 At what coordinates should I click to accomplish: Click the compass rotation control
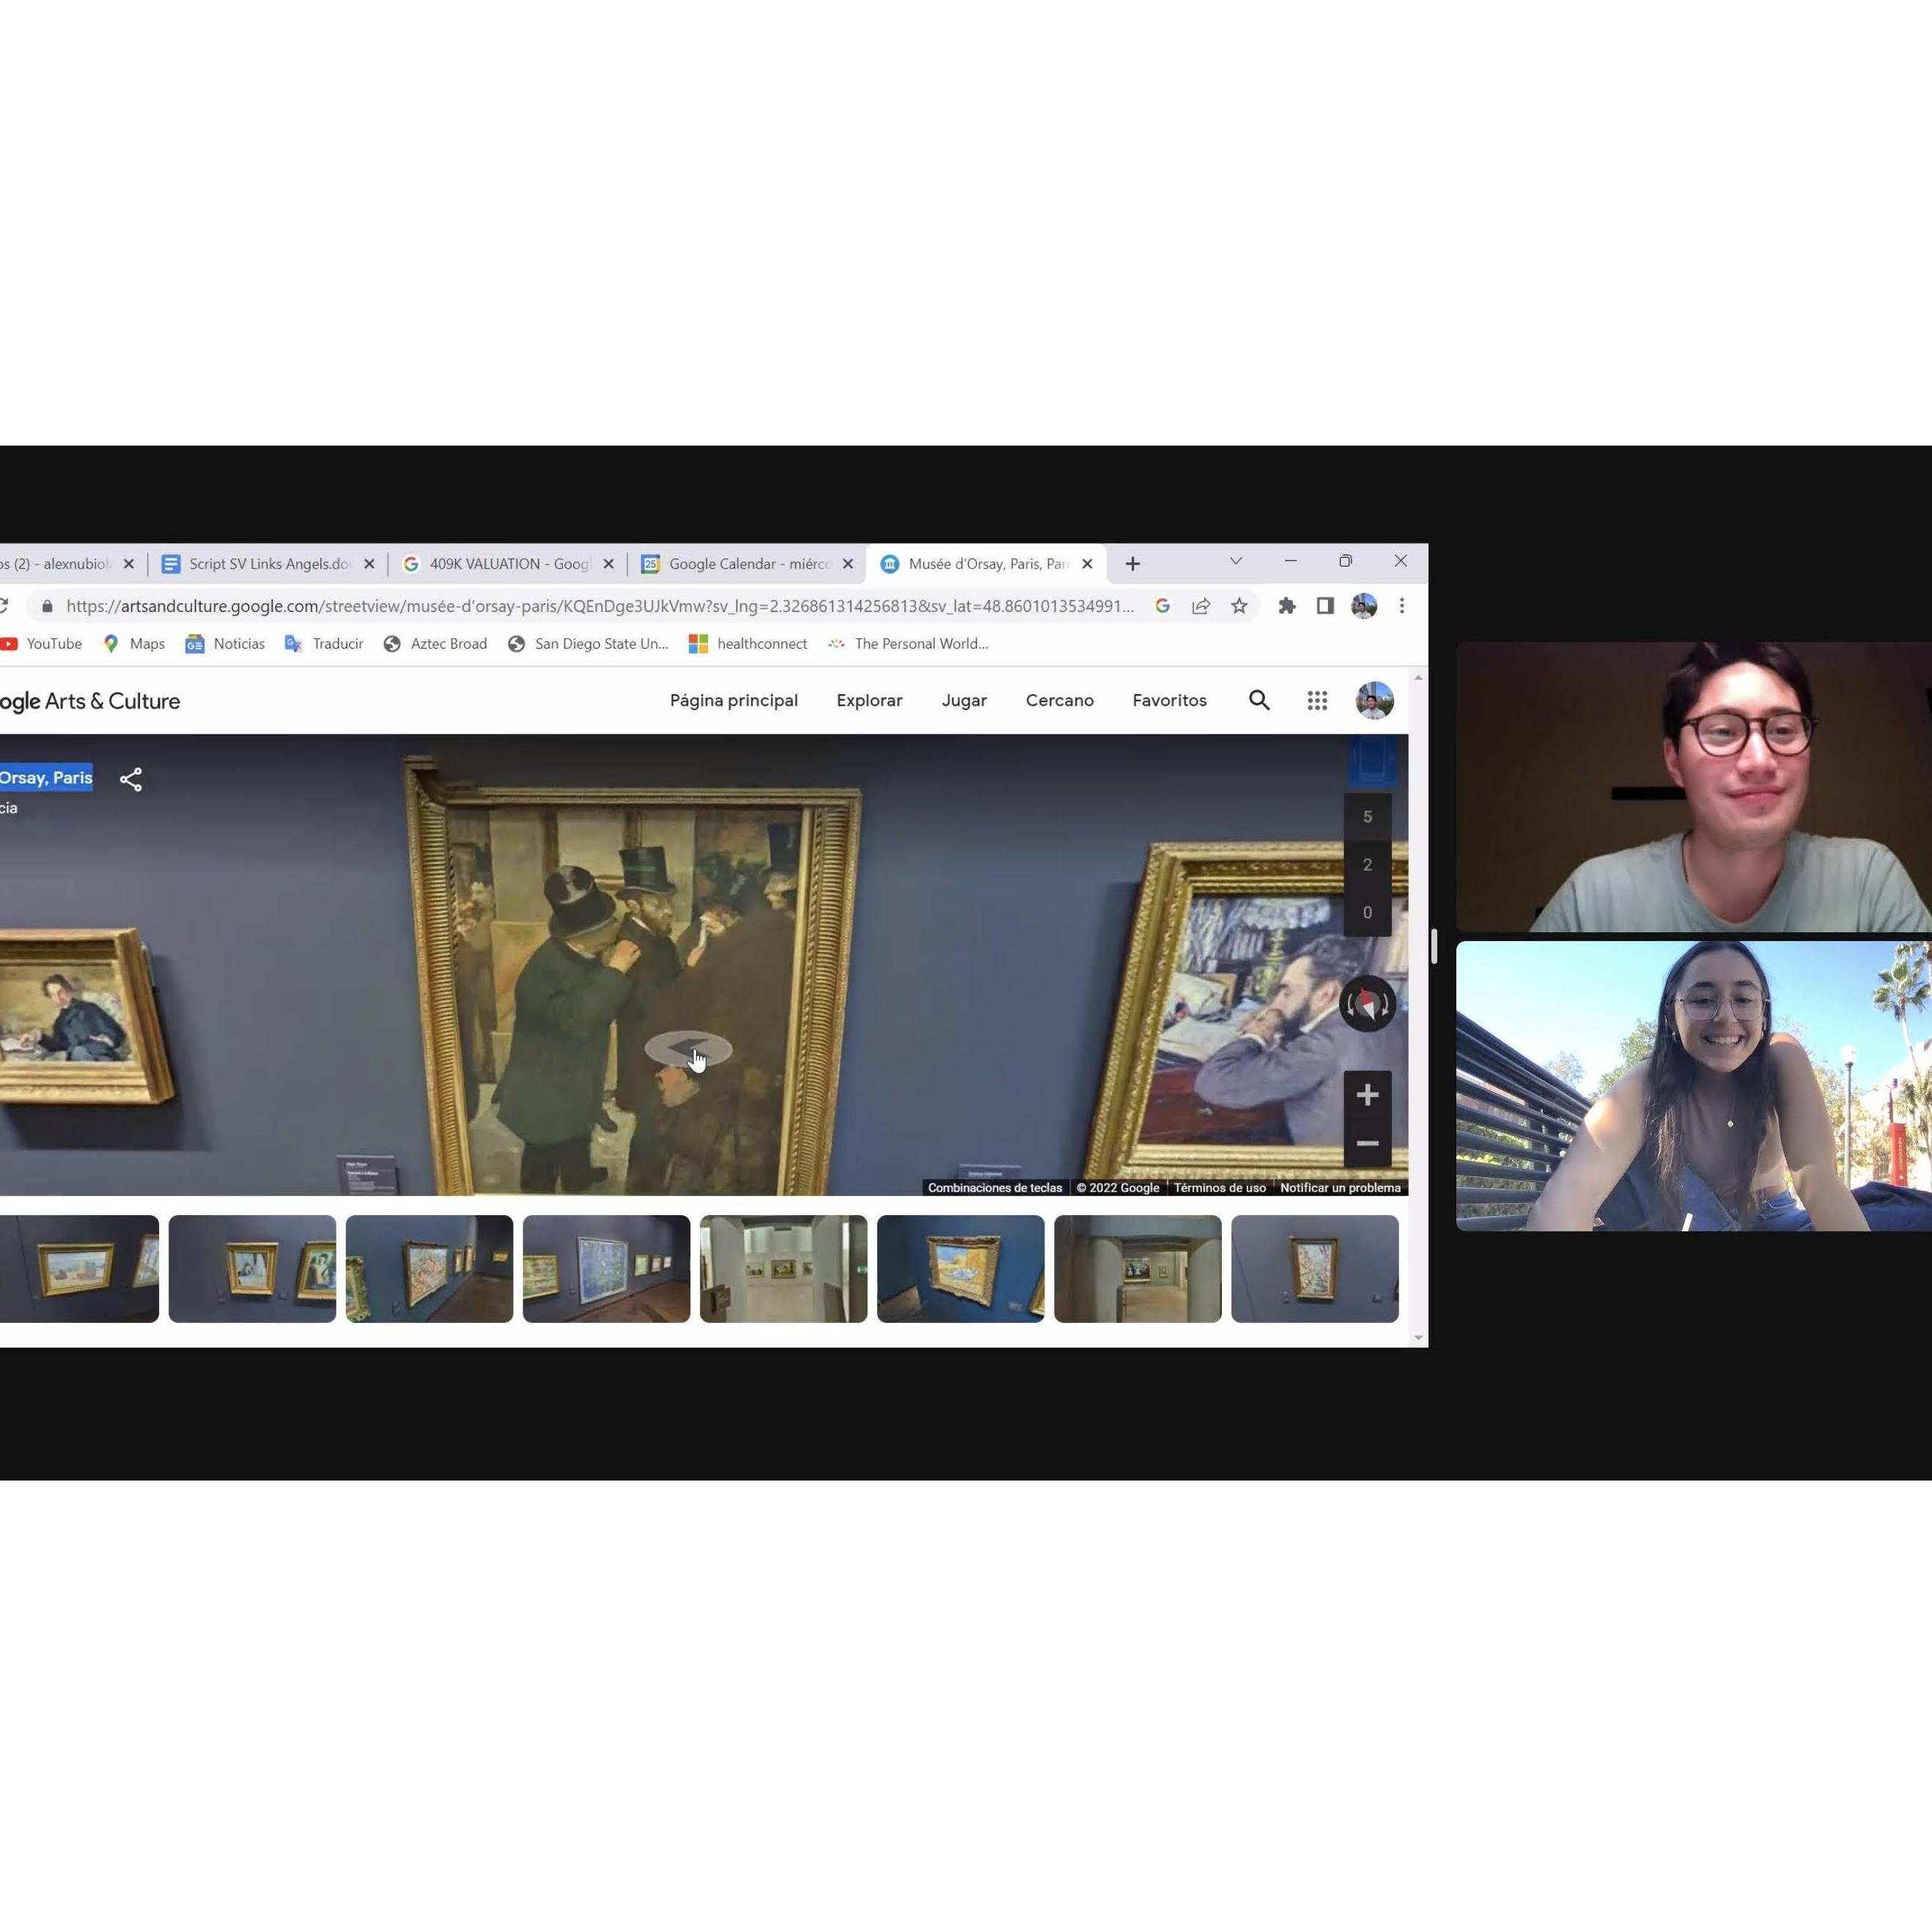1367,1003
